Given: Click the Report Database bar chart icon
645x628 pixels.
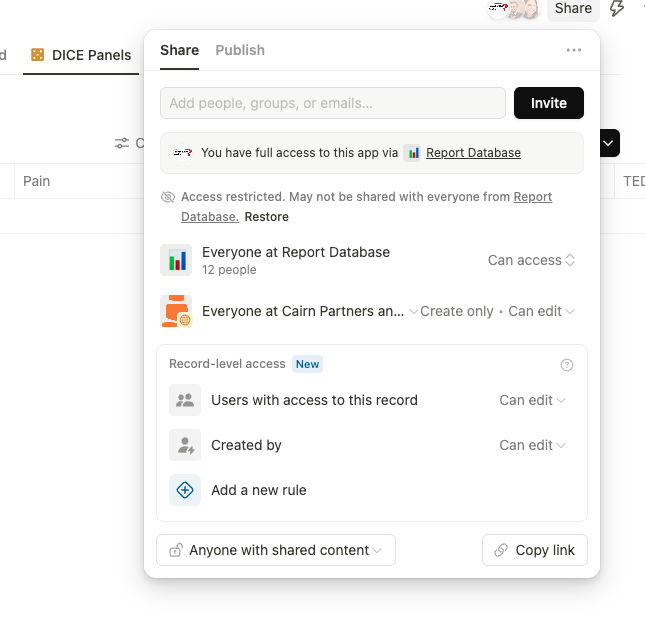Looking at the screenshot, I should [176, 260].
